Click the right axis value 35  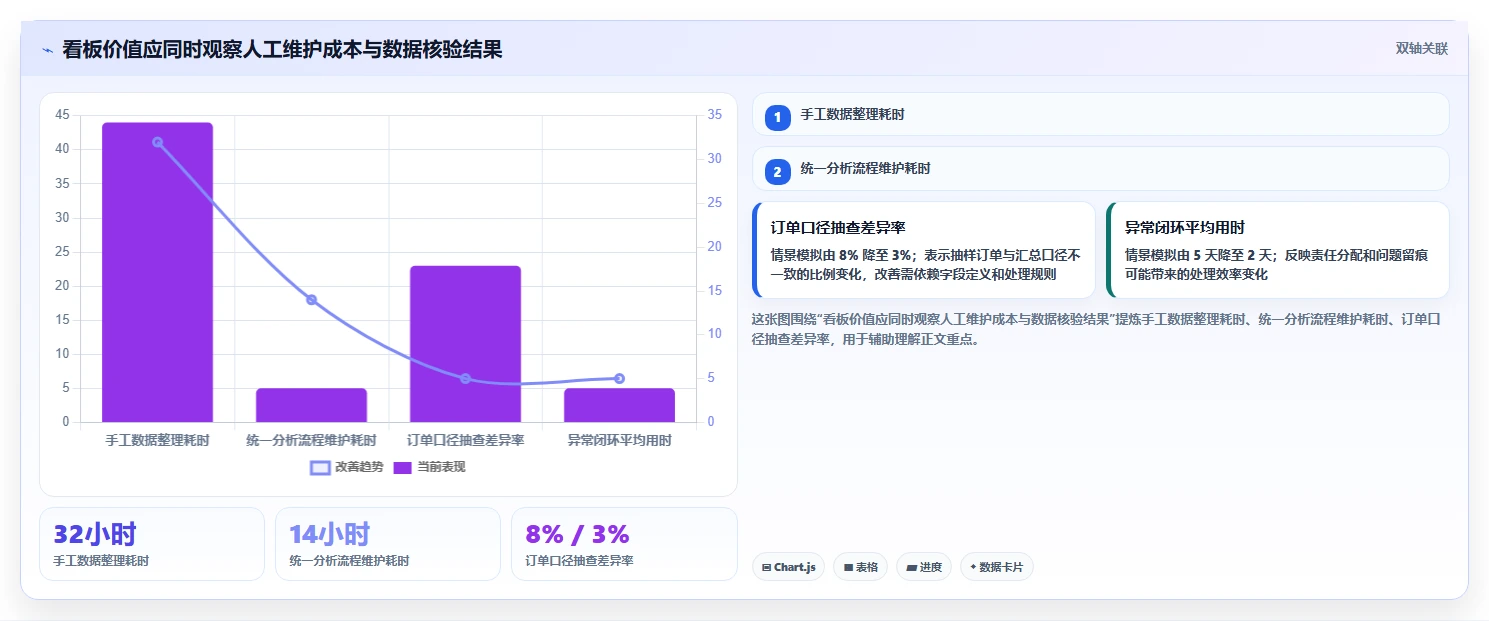click(x=715, y=115)
